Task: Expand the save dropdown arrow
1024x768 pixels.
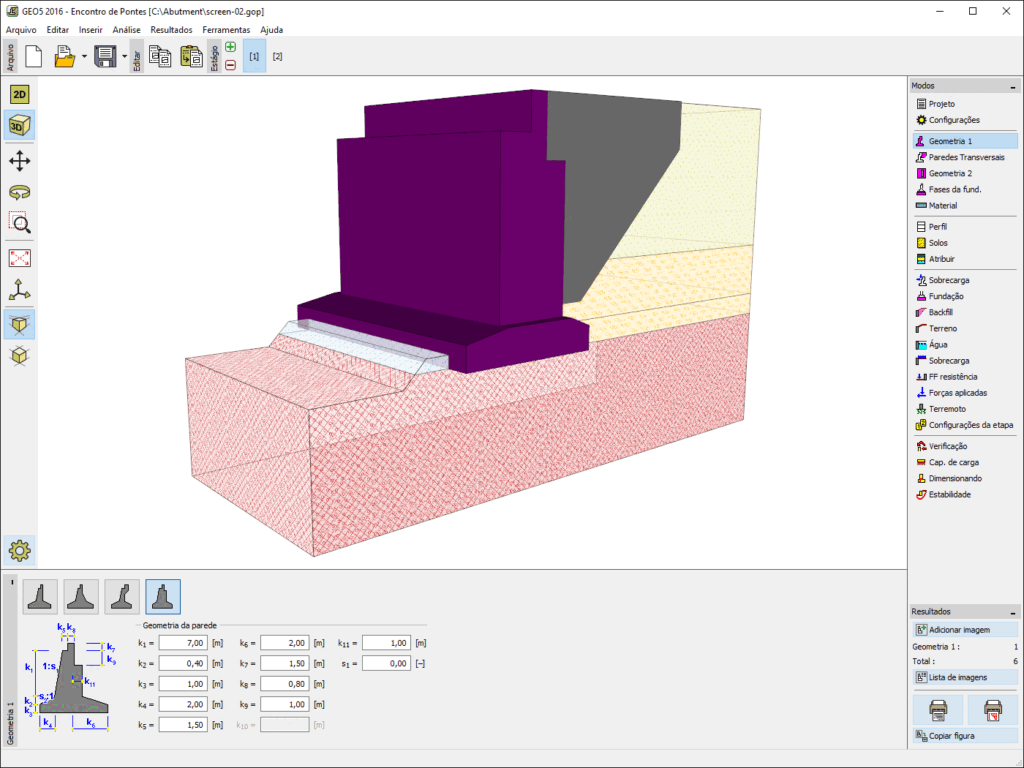Action: (x=124, y=56)
